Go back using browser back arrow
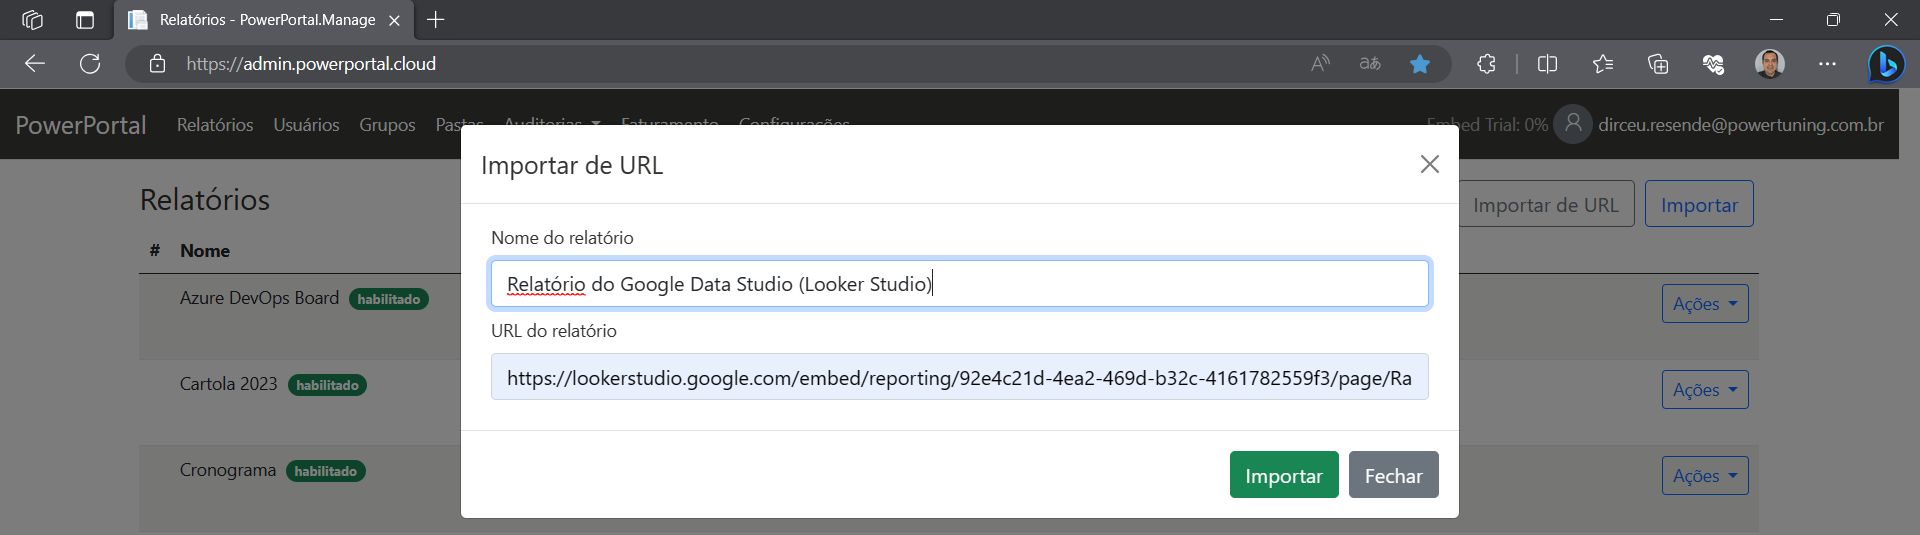Screen dimensions: 1920x535 tap(35, 64)
